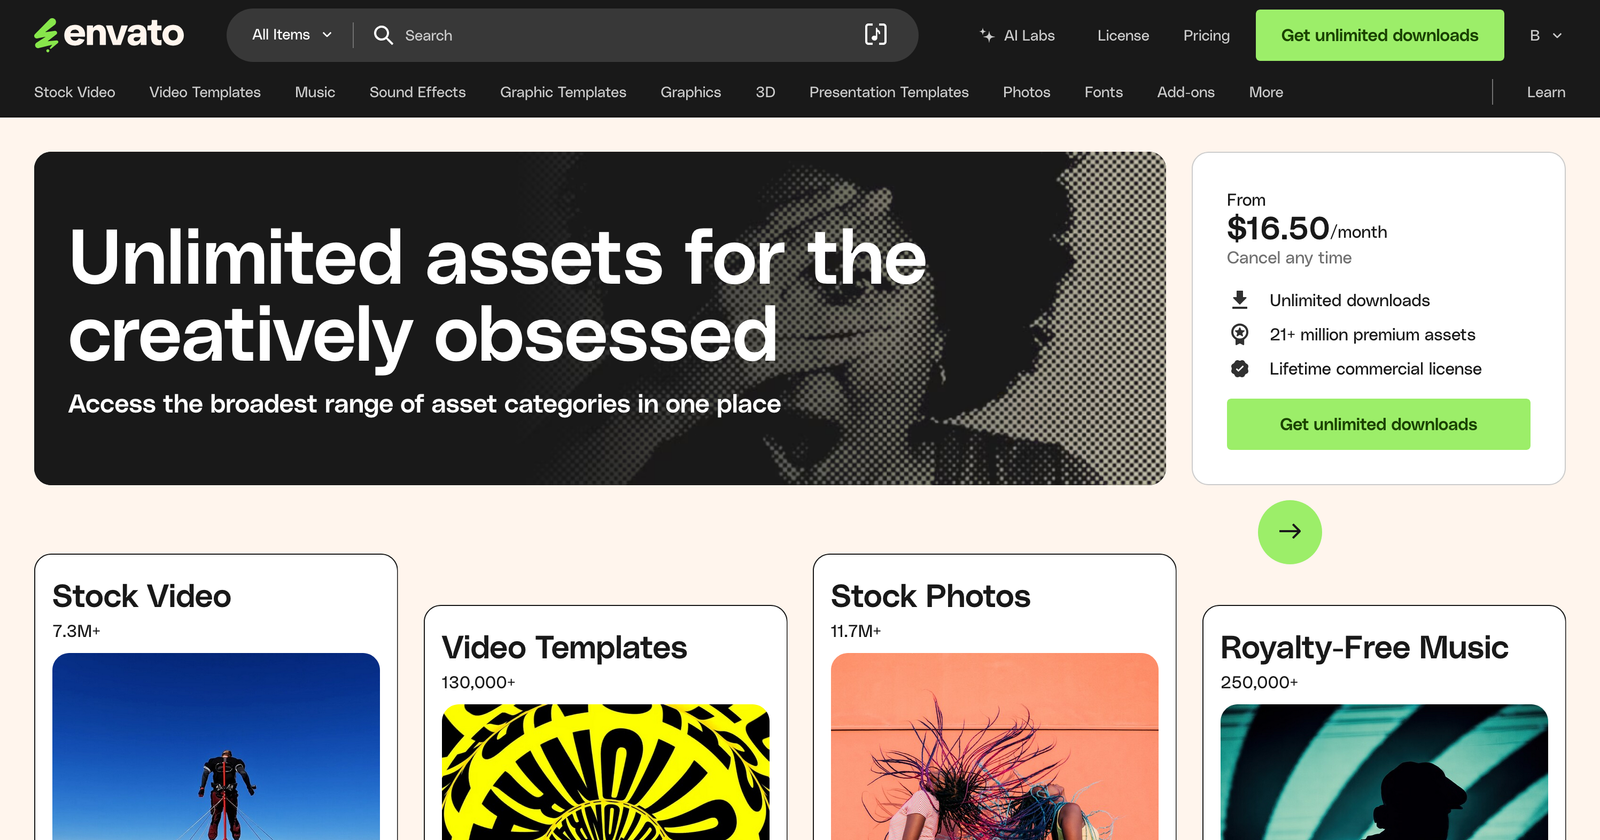This screenshot has width=1600, height=840.
Task: Click the search magnifier icon
Action: [x=383, y=35]
